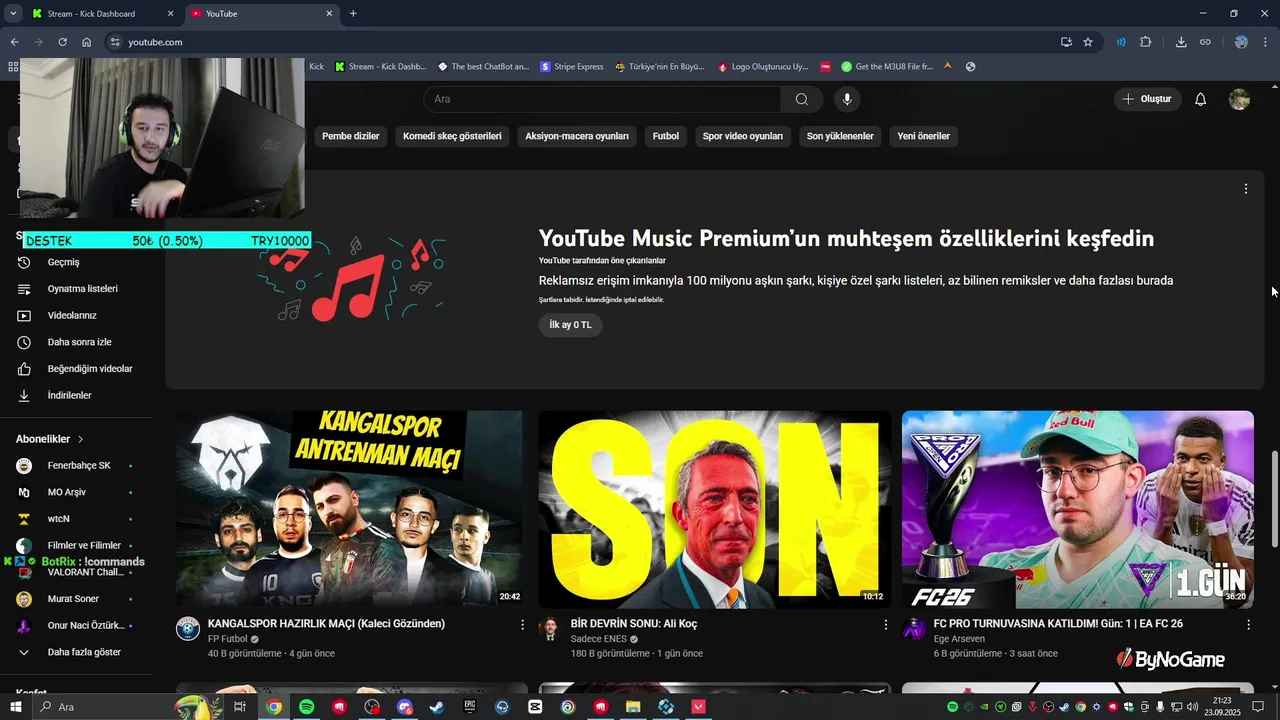Open the menu for FC PRO TURNUVASINA video
Screen dimensions: 1280x720
tap(1248, 624)
